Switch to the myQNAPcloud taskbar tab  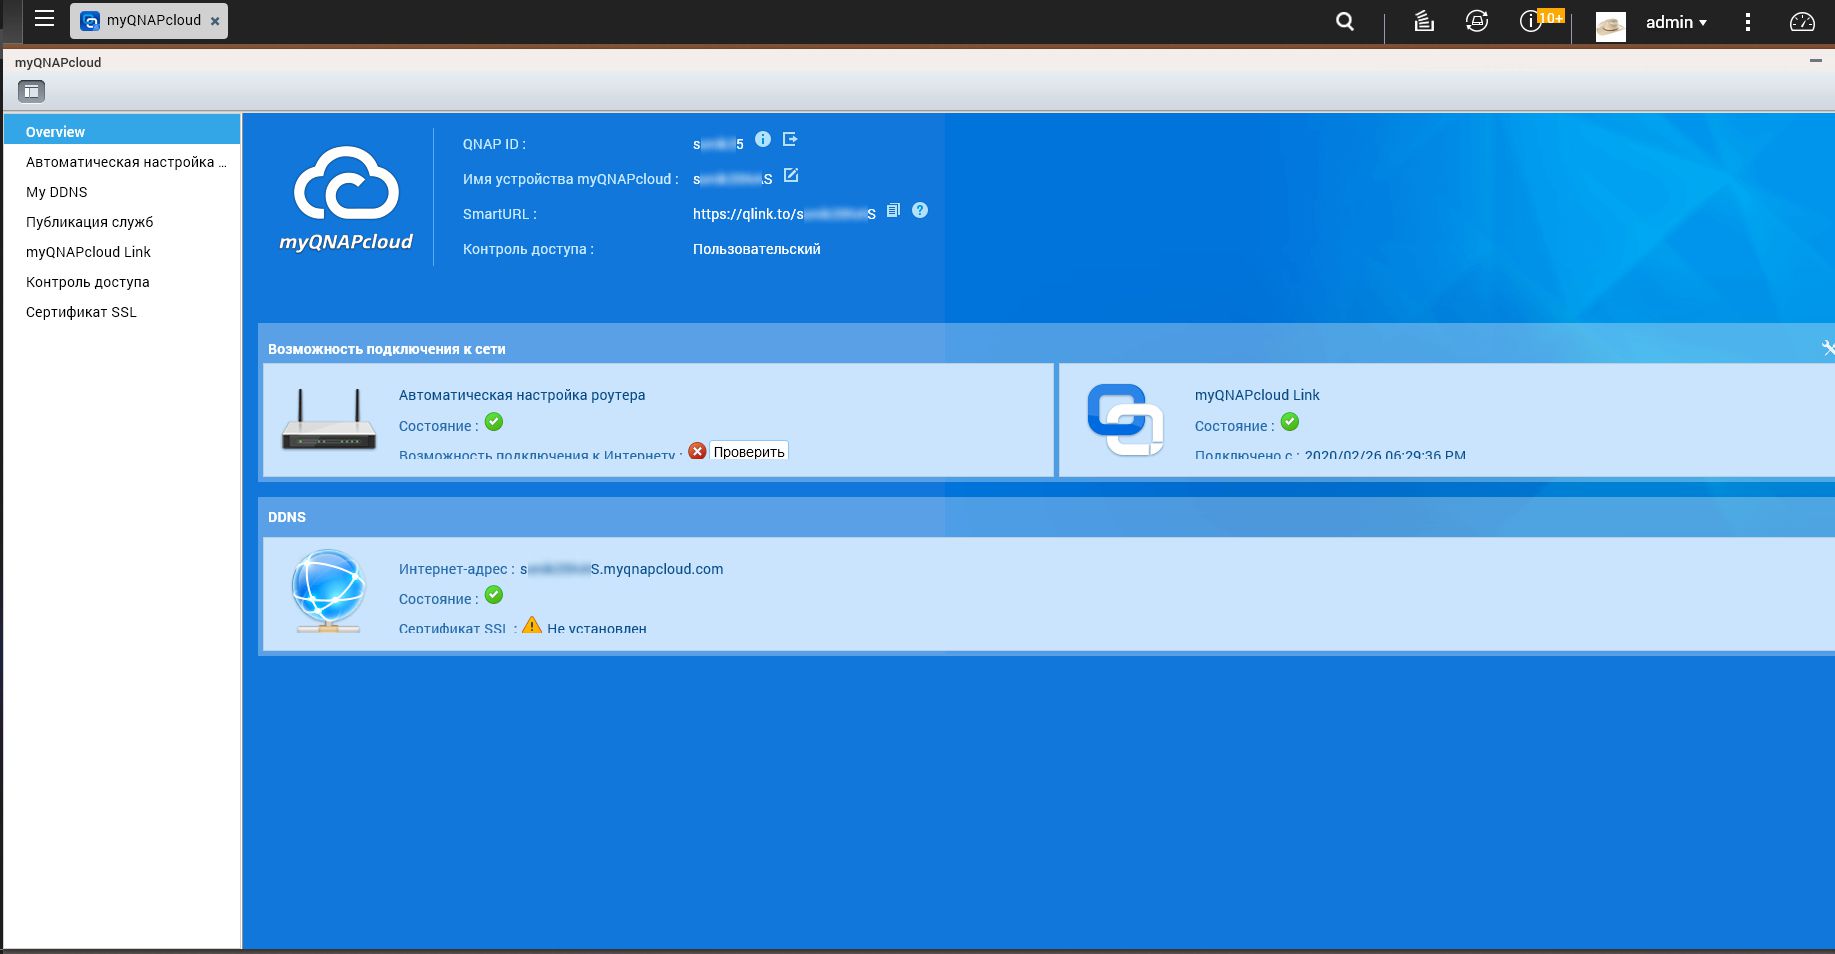149,21
